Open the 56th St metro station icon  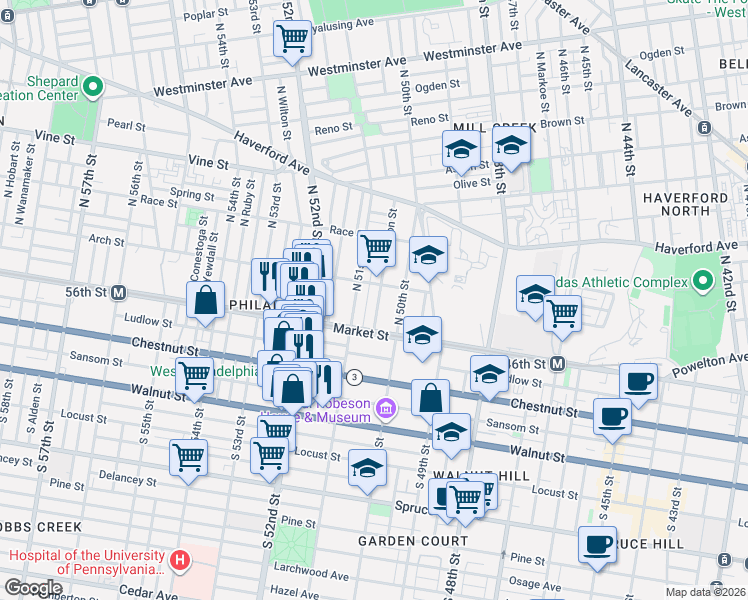pos(118,292)
